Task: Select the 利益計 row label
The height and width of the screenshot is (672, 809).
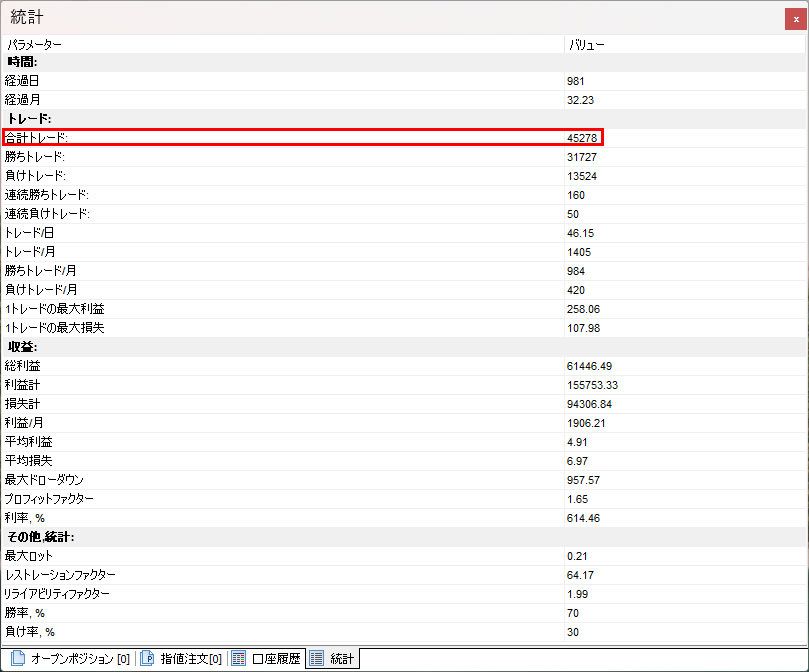Action: pyautogui.click(x=22, y=385)
